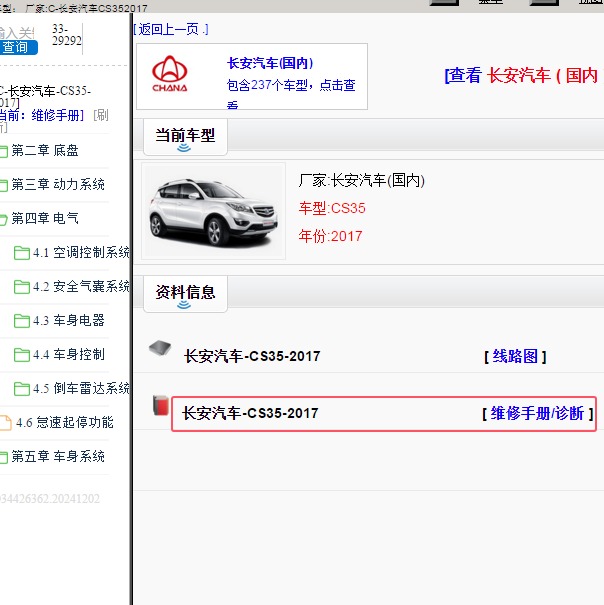Expand 第二章 底盘 chapter
The height and width of the screenshot is (605, 604).
[45, 150]
